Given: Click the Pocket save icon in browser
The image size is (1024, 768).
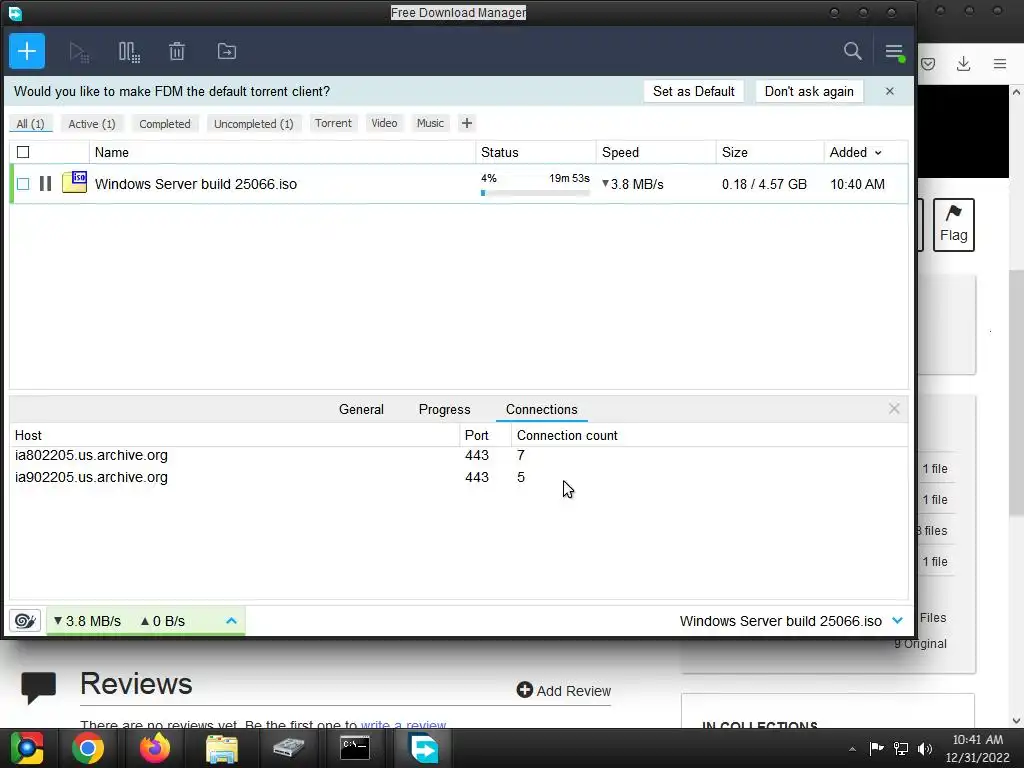Looking at the screenshot, I should (x=927, y=63).
